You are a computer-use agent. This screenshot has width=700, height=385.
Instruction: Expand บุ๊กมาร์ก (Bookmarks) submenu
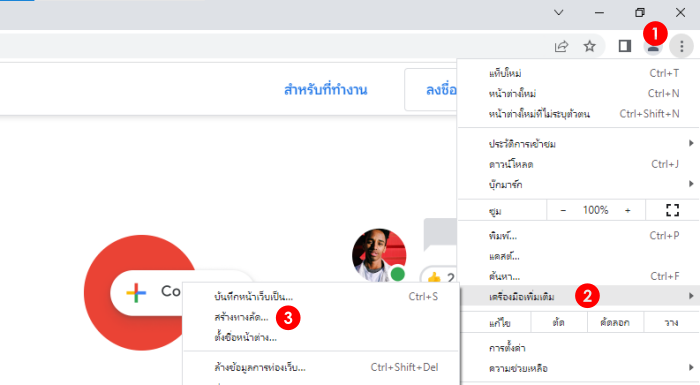click(579, 184)
